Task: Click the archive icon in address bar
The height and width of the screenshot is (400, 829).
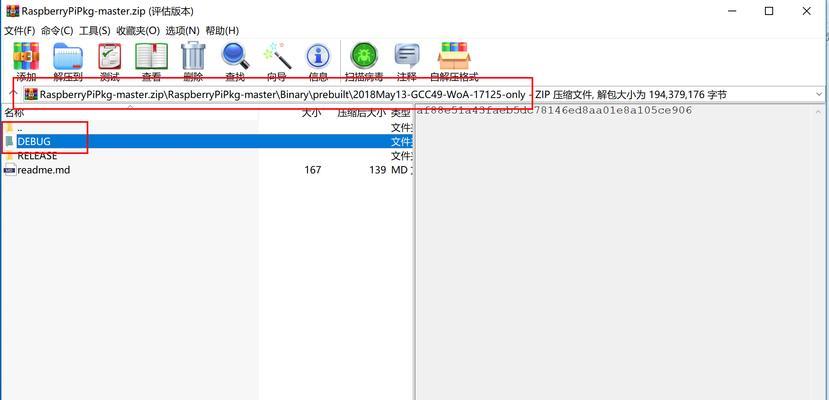Action: click(x=31, y=95)
